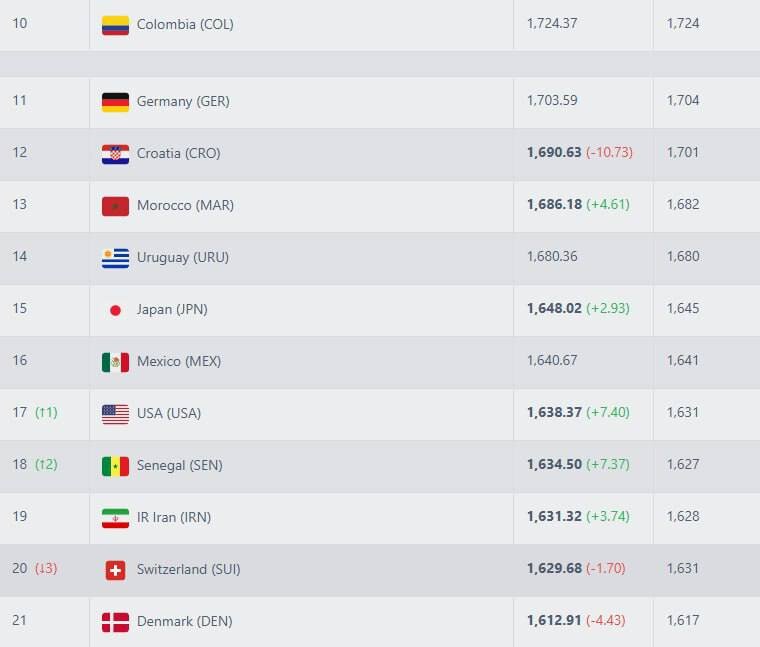Screen dimensions: 760x647
Task: Click the Japan flag icon
Action: pos(115,310)
